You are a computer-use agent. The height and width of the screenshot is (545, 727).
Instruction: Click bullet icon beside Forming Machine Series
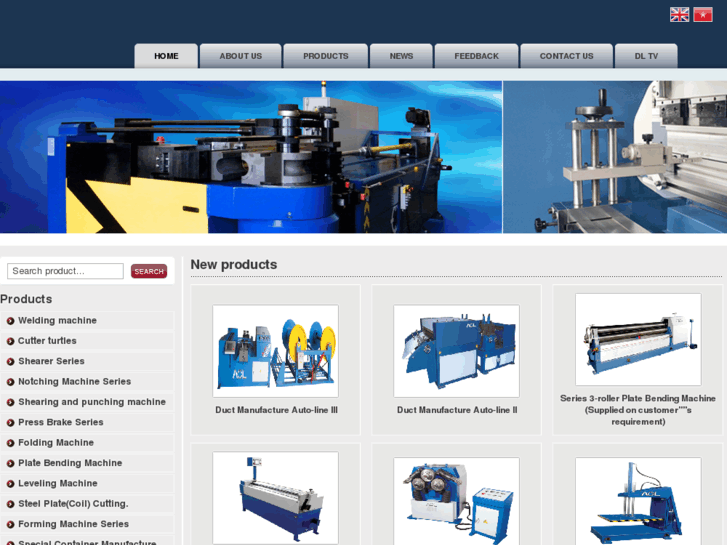tap(10, 525)
